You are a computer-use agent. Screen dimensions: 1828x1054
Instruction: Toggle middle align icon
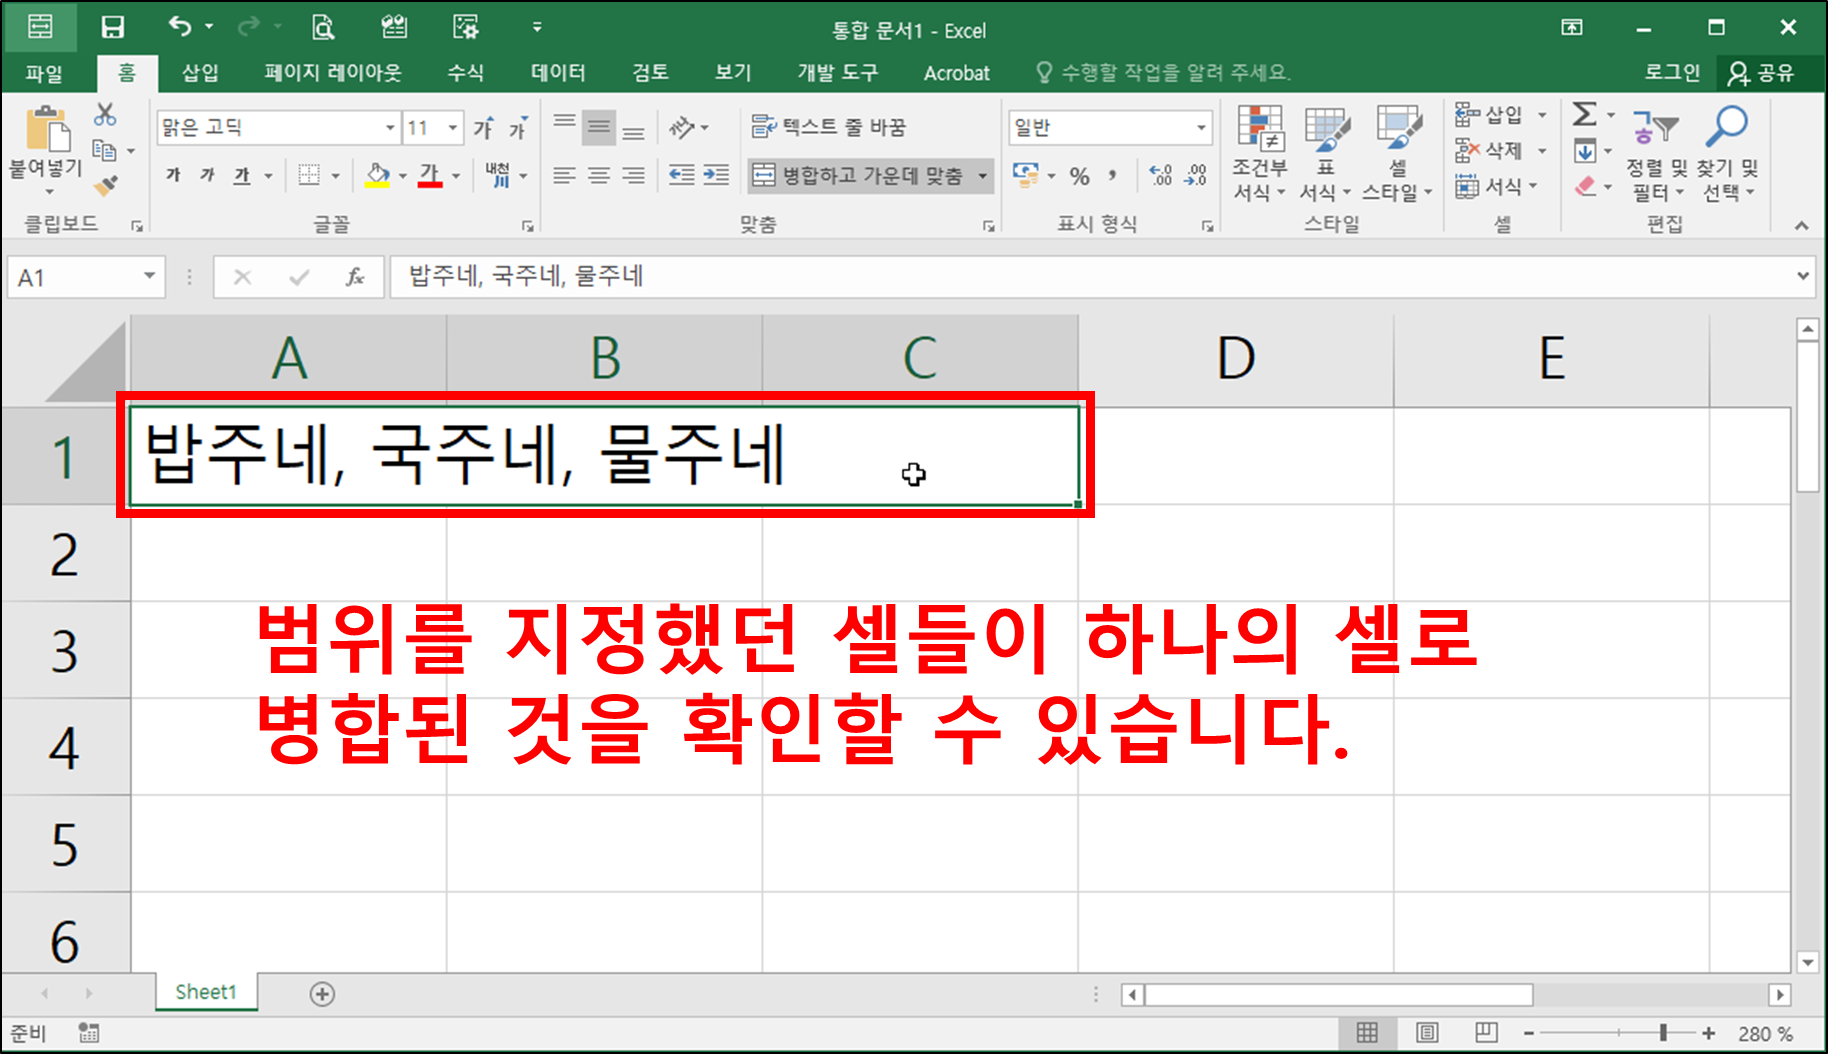(599, 127)
